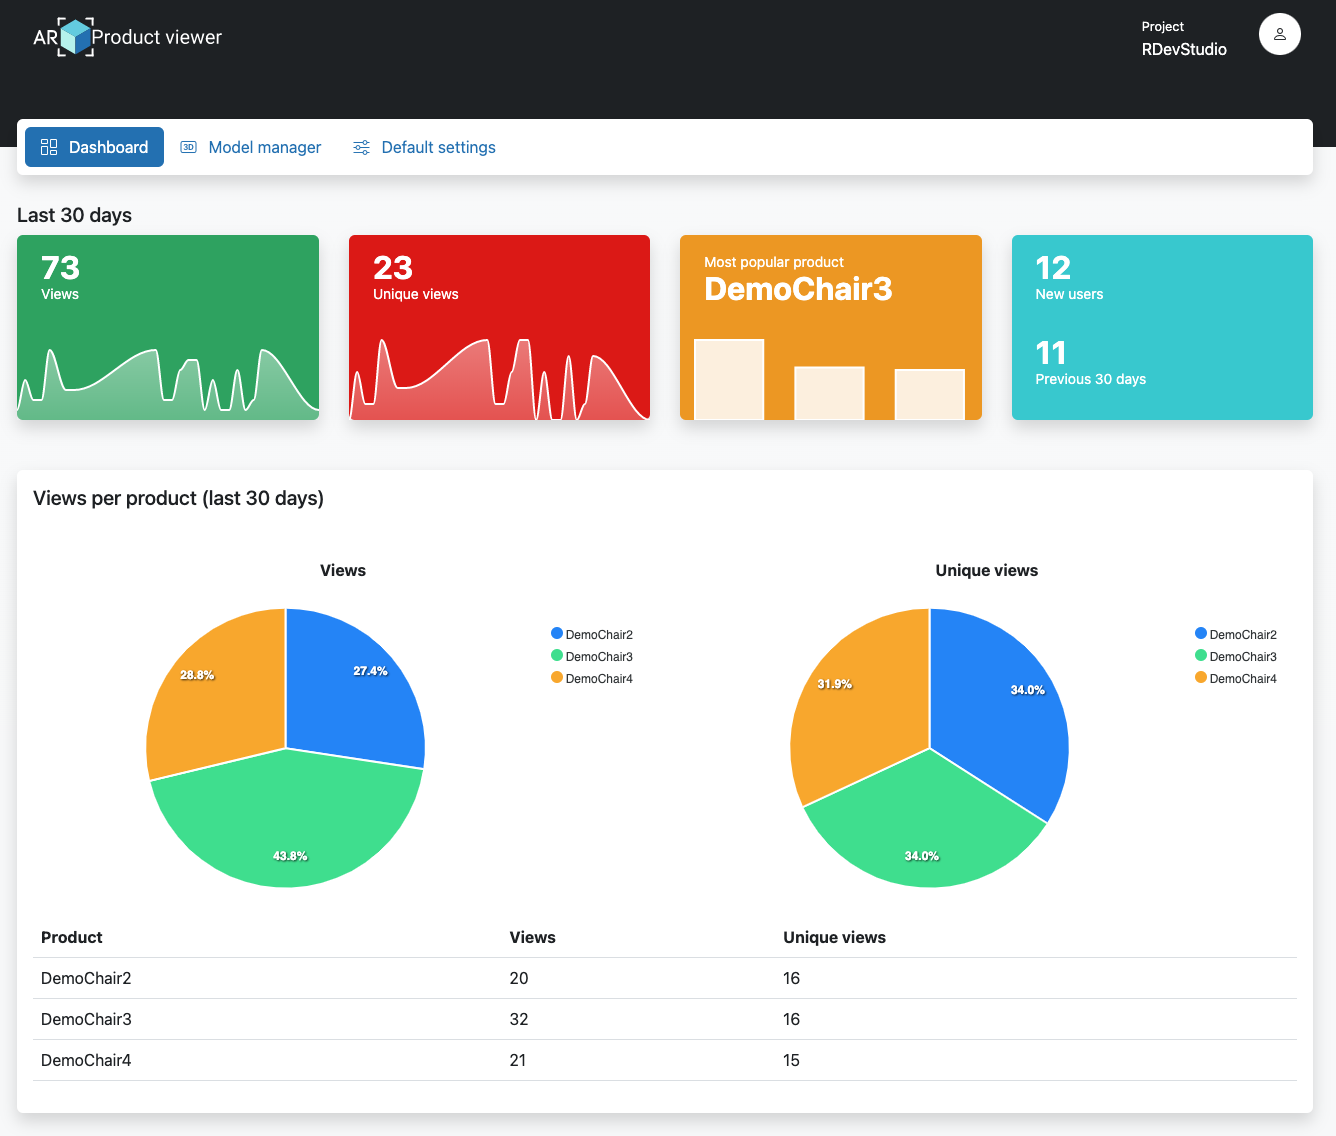Click the blue DemoChair2 Unique views legend dot
Screen dimensions: 1336x1136
coord(1201,634)
